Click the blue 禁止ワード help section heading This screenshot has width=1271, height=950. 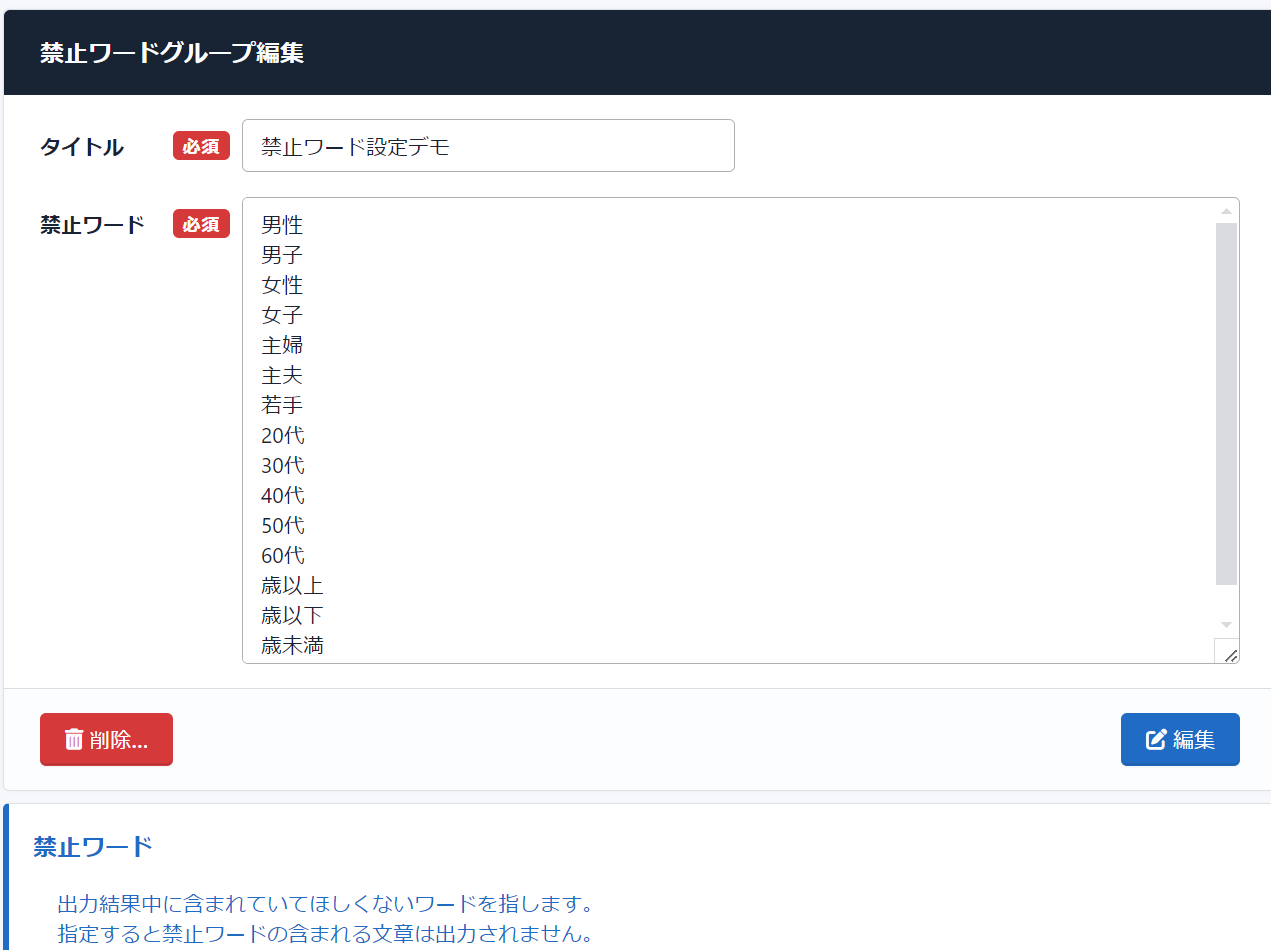pos(93,847)
